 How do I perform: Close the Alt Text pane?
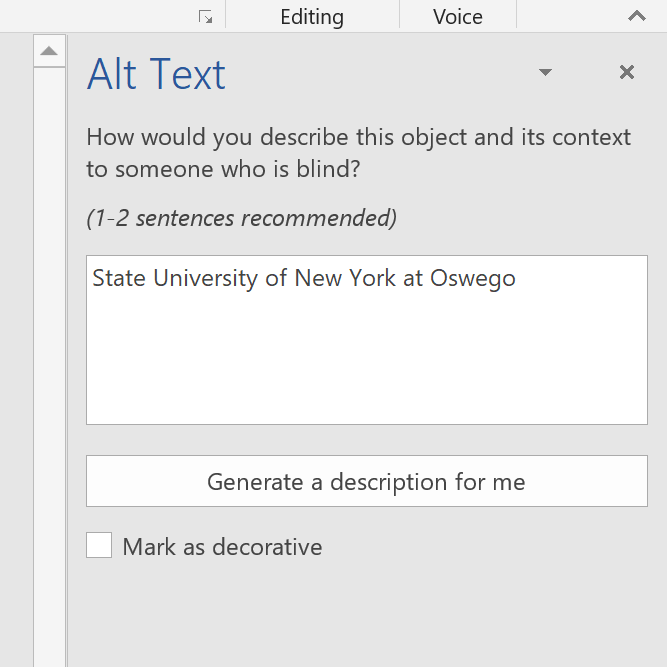coord(627,72)
